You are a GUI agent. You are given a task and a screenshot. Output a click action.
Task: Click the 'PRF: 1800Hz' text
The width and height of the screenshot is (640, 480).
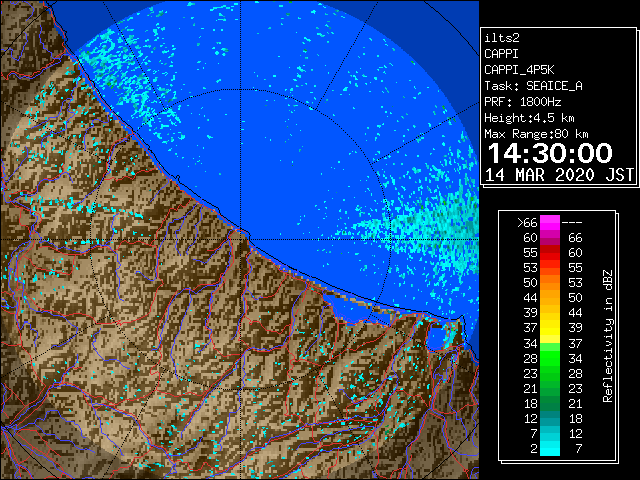click(522, 102)
